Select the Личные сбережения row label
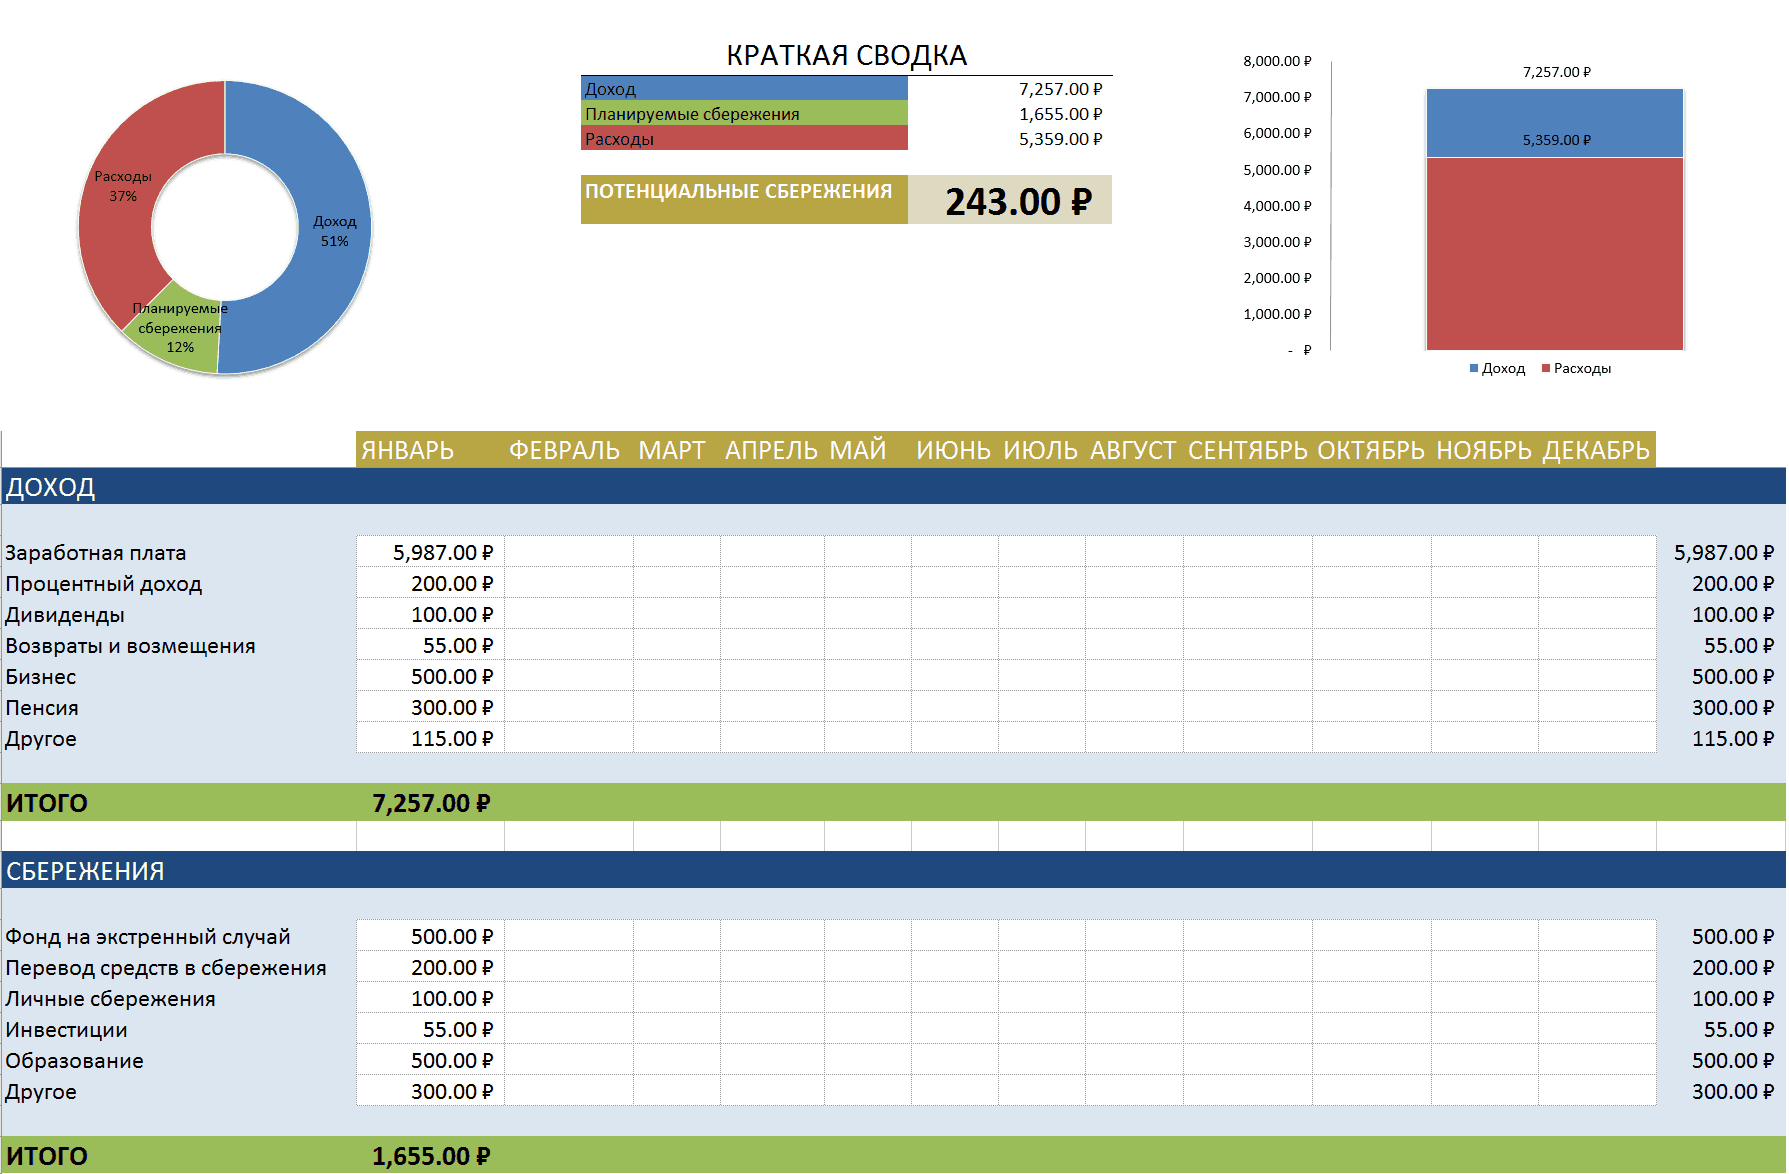Viewport: 1789px width, 1174px height. pos(110,998)
